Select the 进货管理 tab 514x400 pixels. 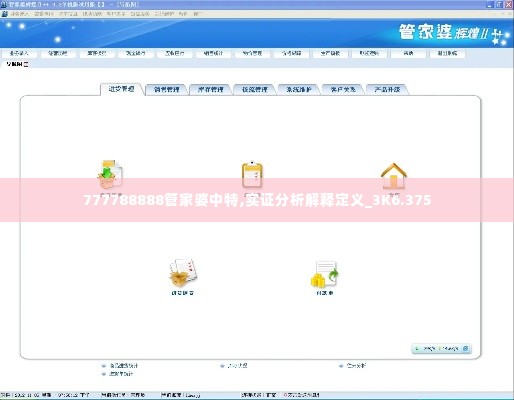click(x=122, y=89)
